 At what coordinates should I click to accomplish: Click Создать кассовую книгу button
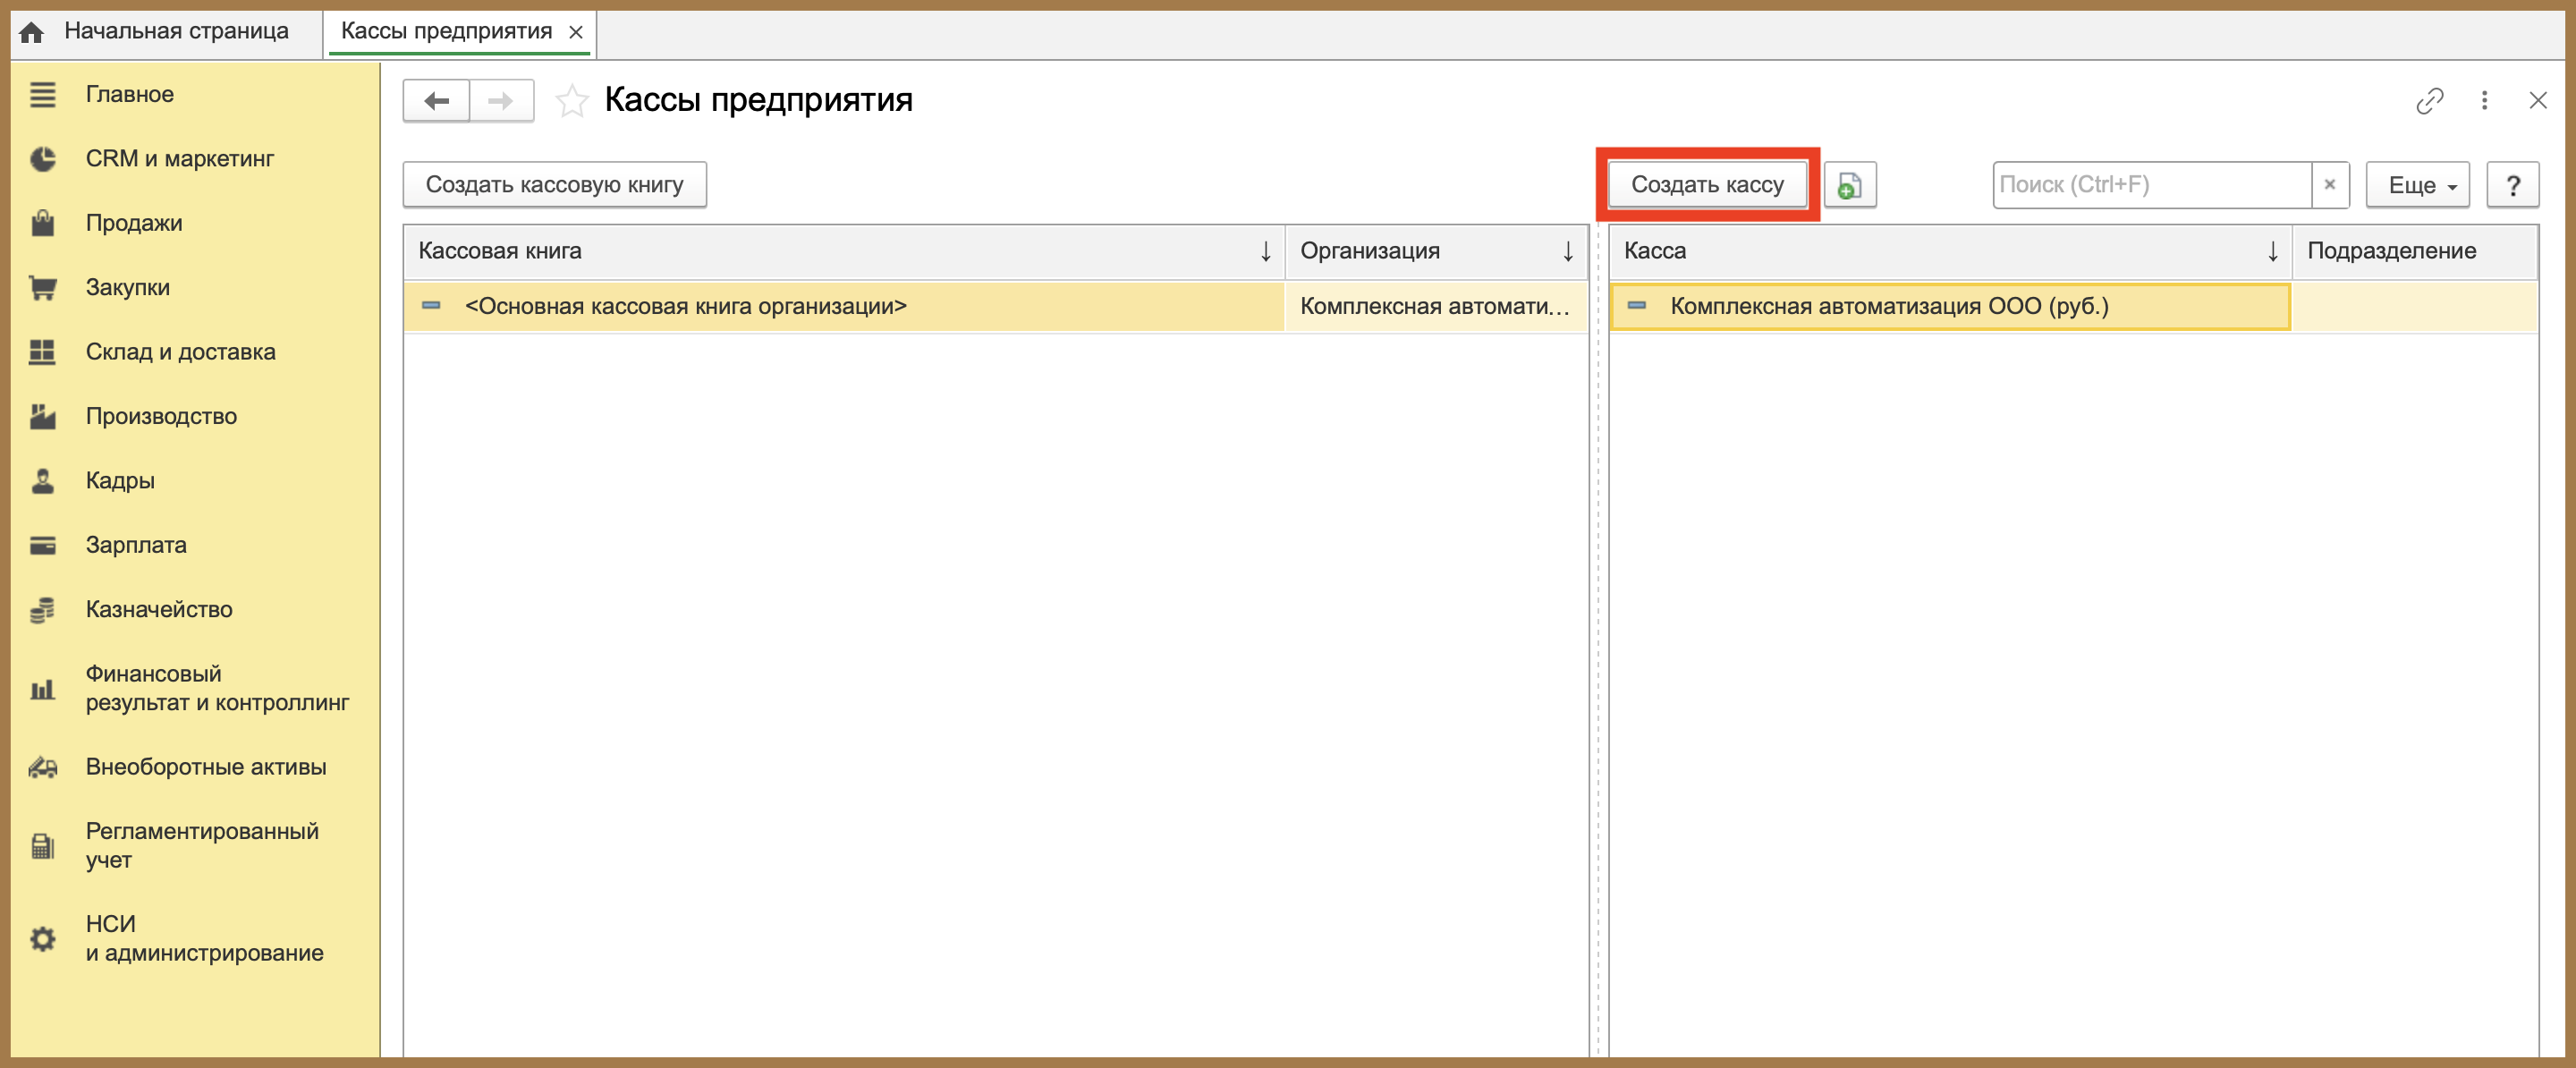click(554, 185)
